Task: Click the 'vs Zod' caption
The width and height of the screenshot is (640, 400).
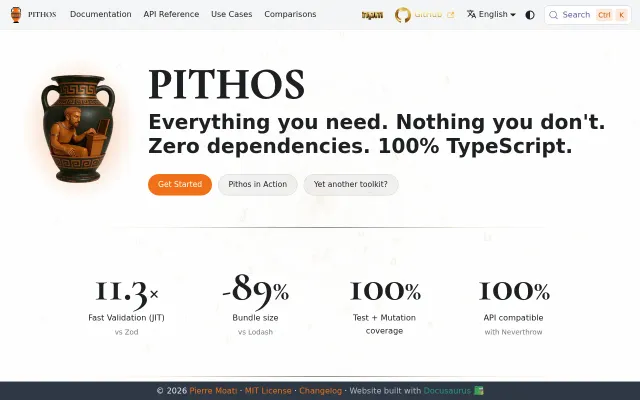Action: [x=127, y=332]
